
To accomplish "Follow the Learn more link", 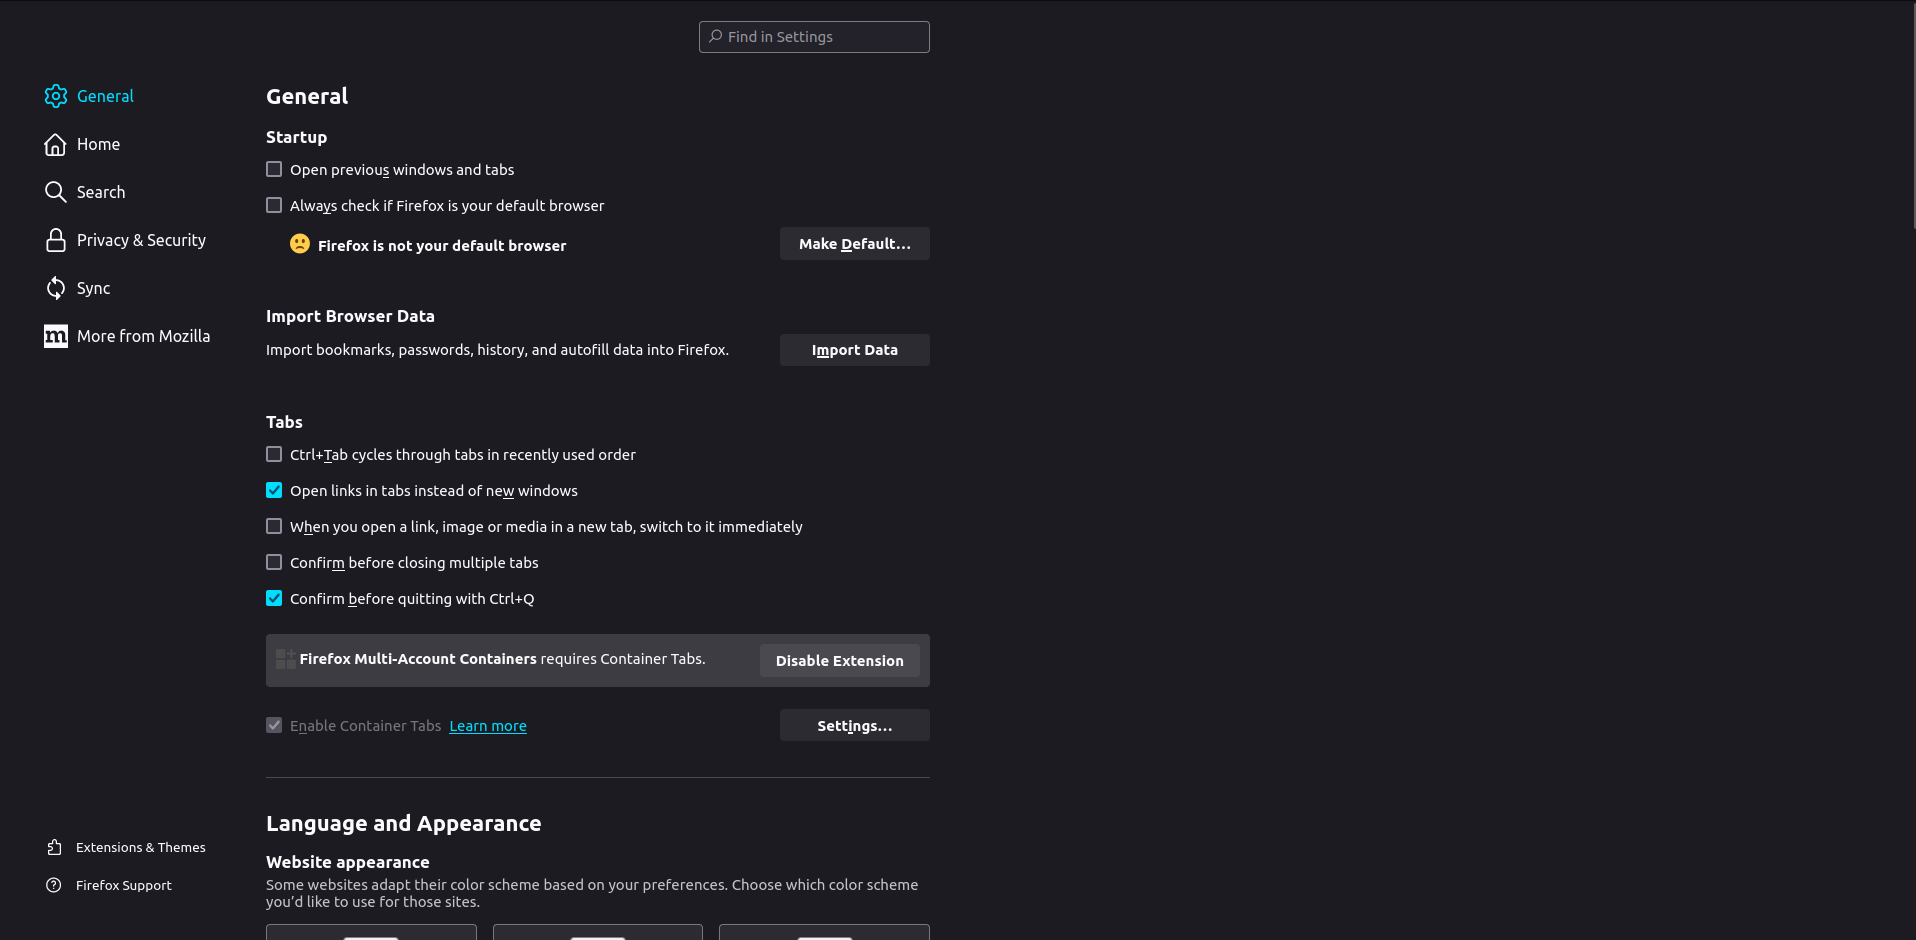I will click(488, 726).
